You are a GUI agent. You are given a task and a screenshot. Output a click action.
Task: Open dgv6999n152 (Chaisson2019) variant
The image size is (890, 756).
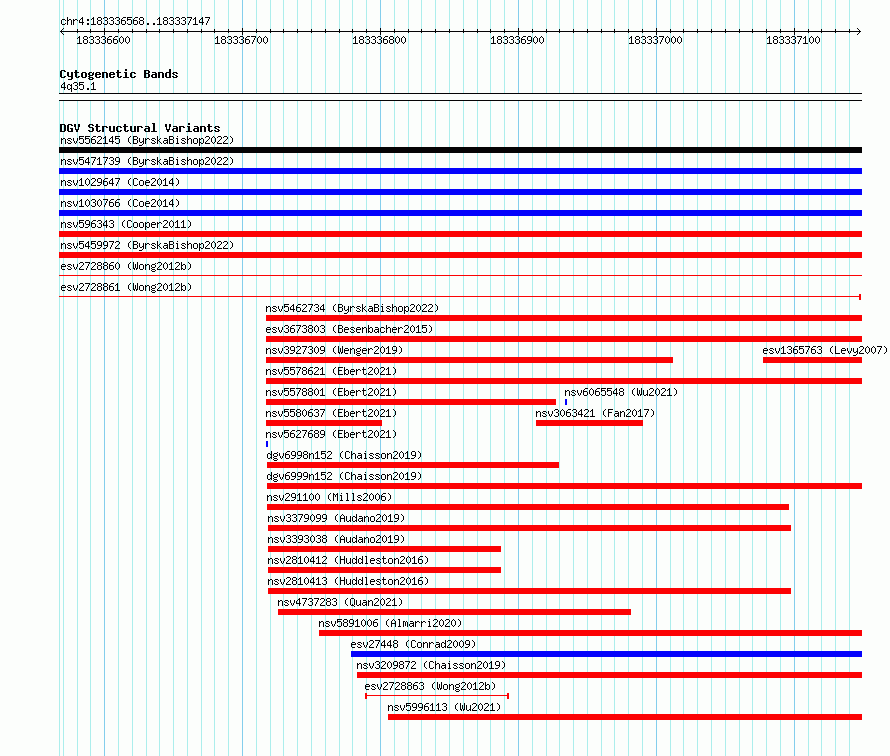pyautogui.click(x=344, y=476)
